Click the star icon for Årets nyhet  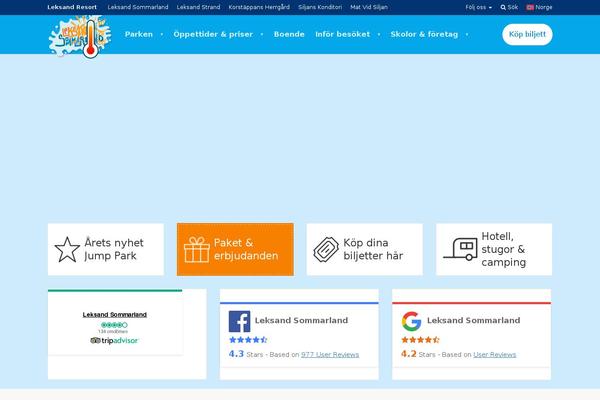coord(67,250)
